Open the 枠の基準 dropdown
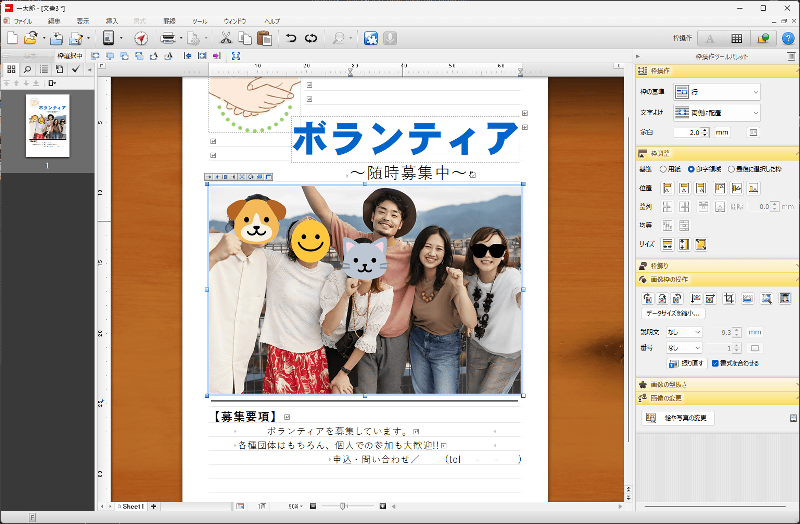 point(716,92)
